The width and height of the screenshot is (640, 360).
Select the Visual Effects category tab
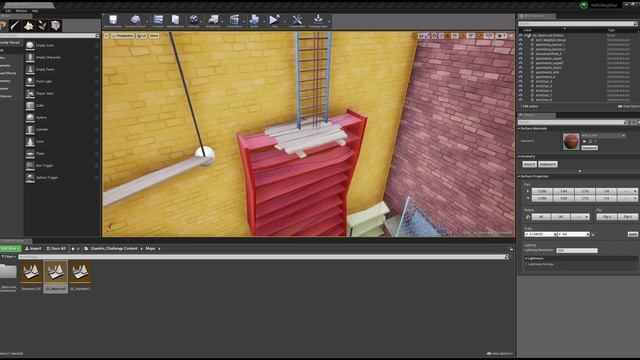click(8, 73)
